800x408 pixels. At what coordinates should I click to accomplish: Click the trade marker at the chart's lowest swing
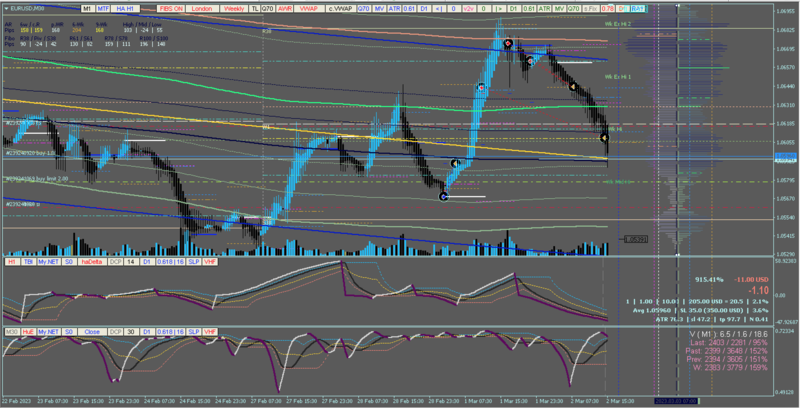(444, 196)
